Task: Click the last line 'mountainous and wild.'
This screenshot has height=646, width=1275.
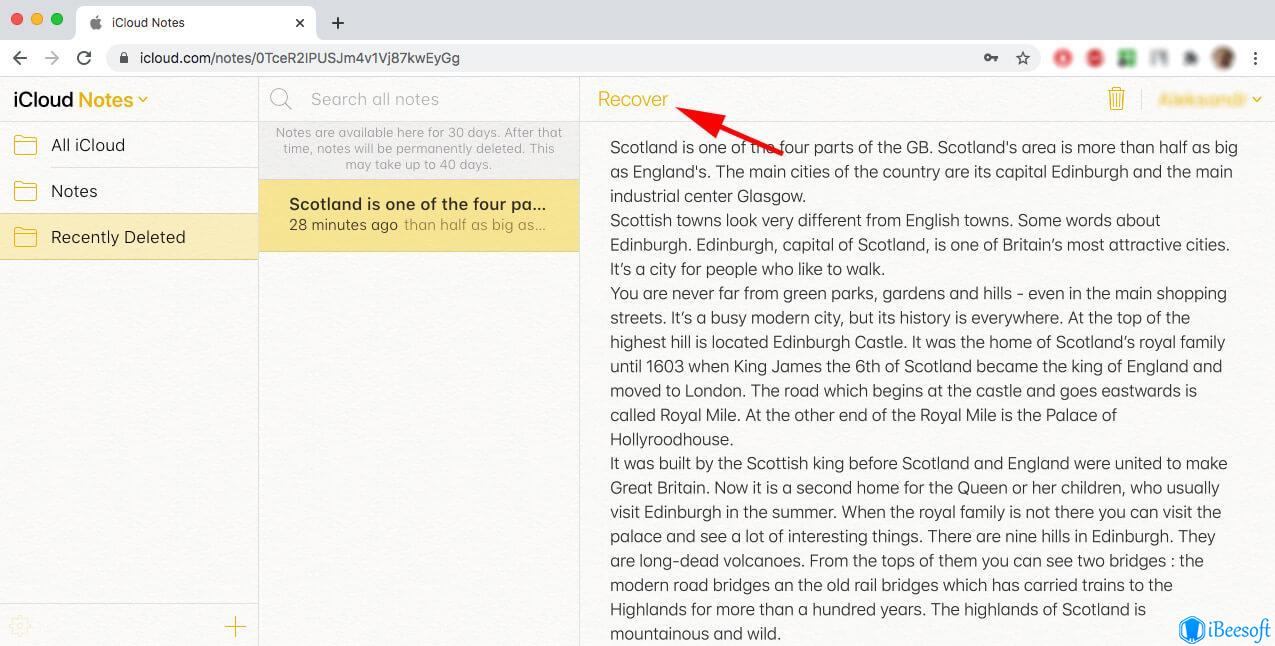Action: click(695, 633)
